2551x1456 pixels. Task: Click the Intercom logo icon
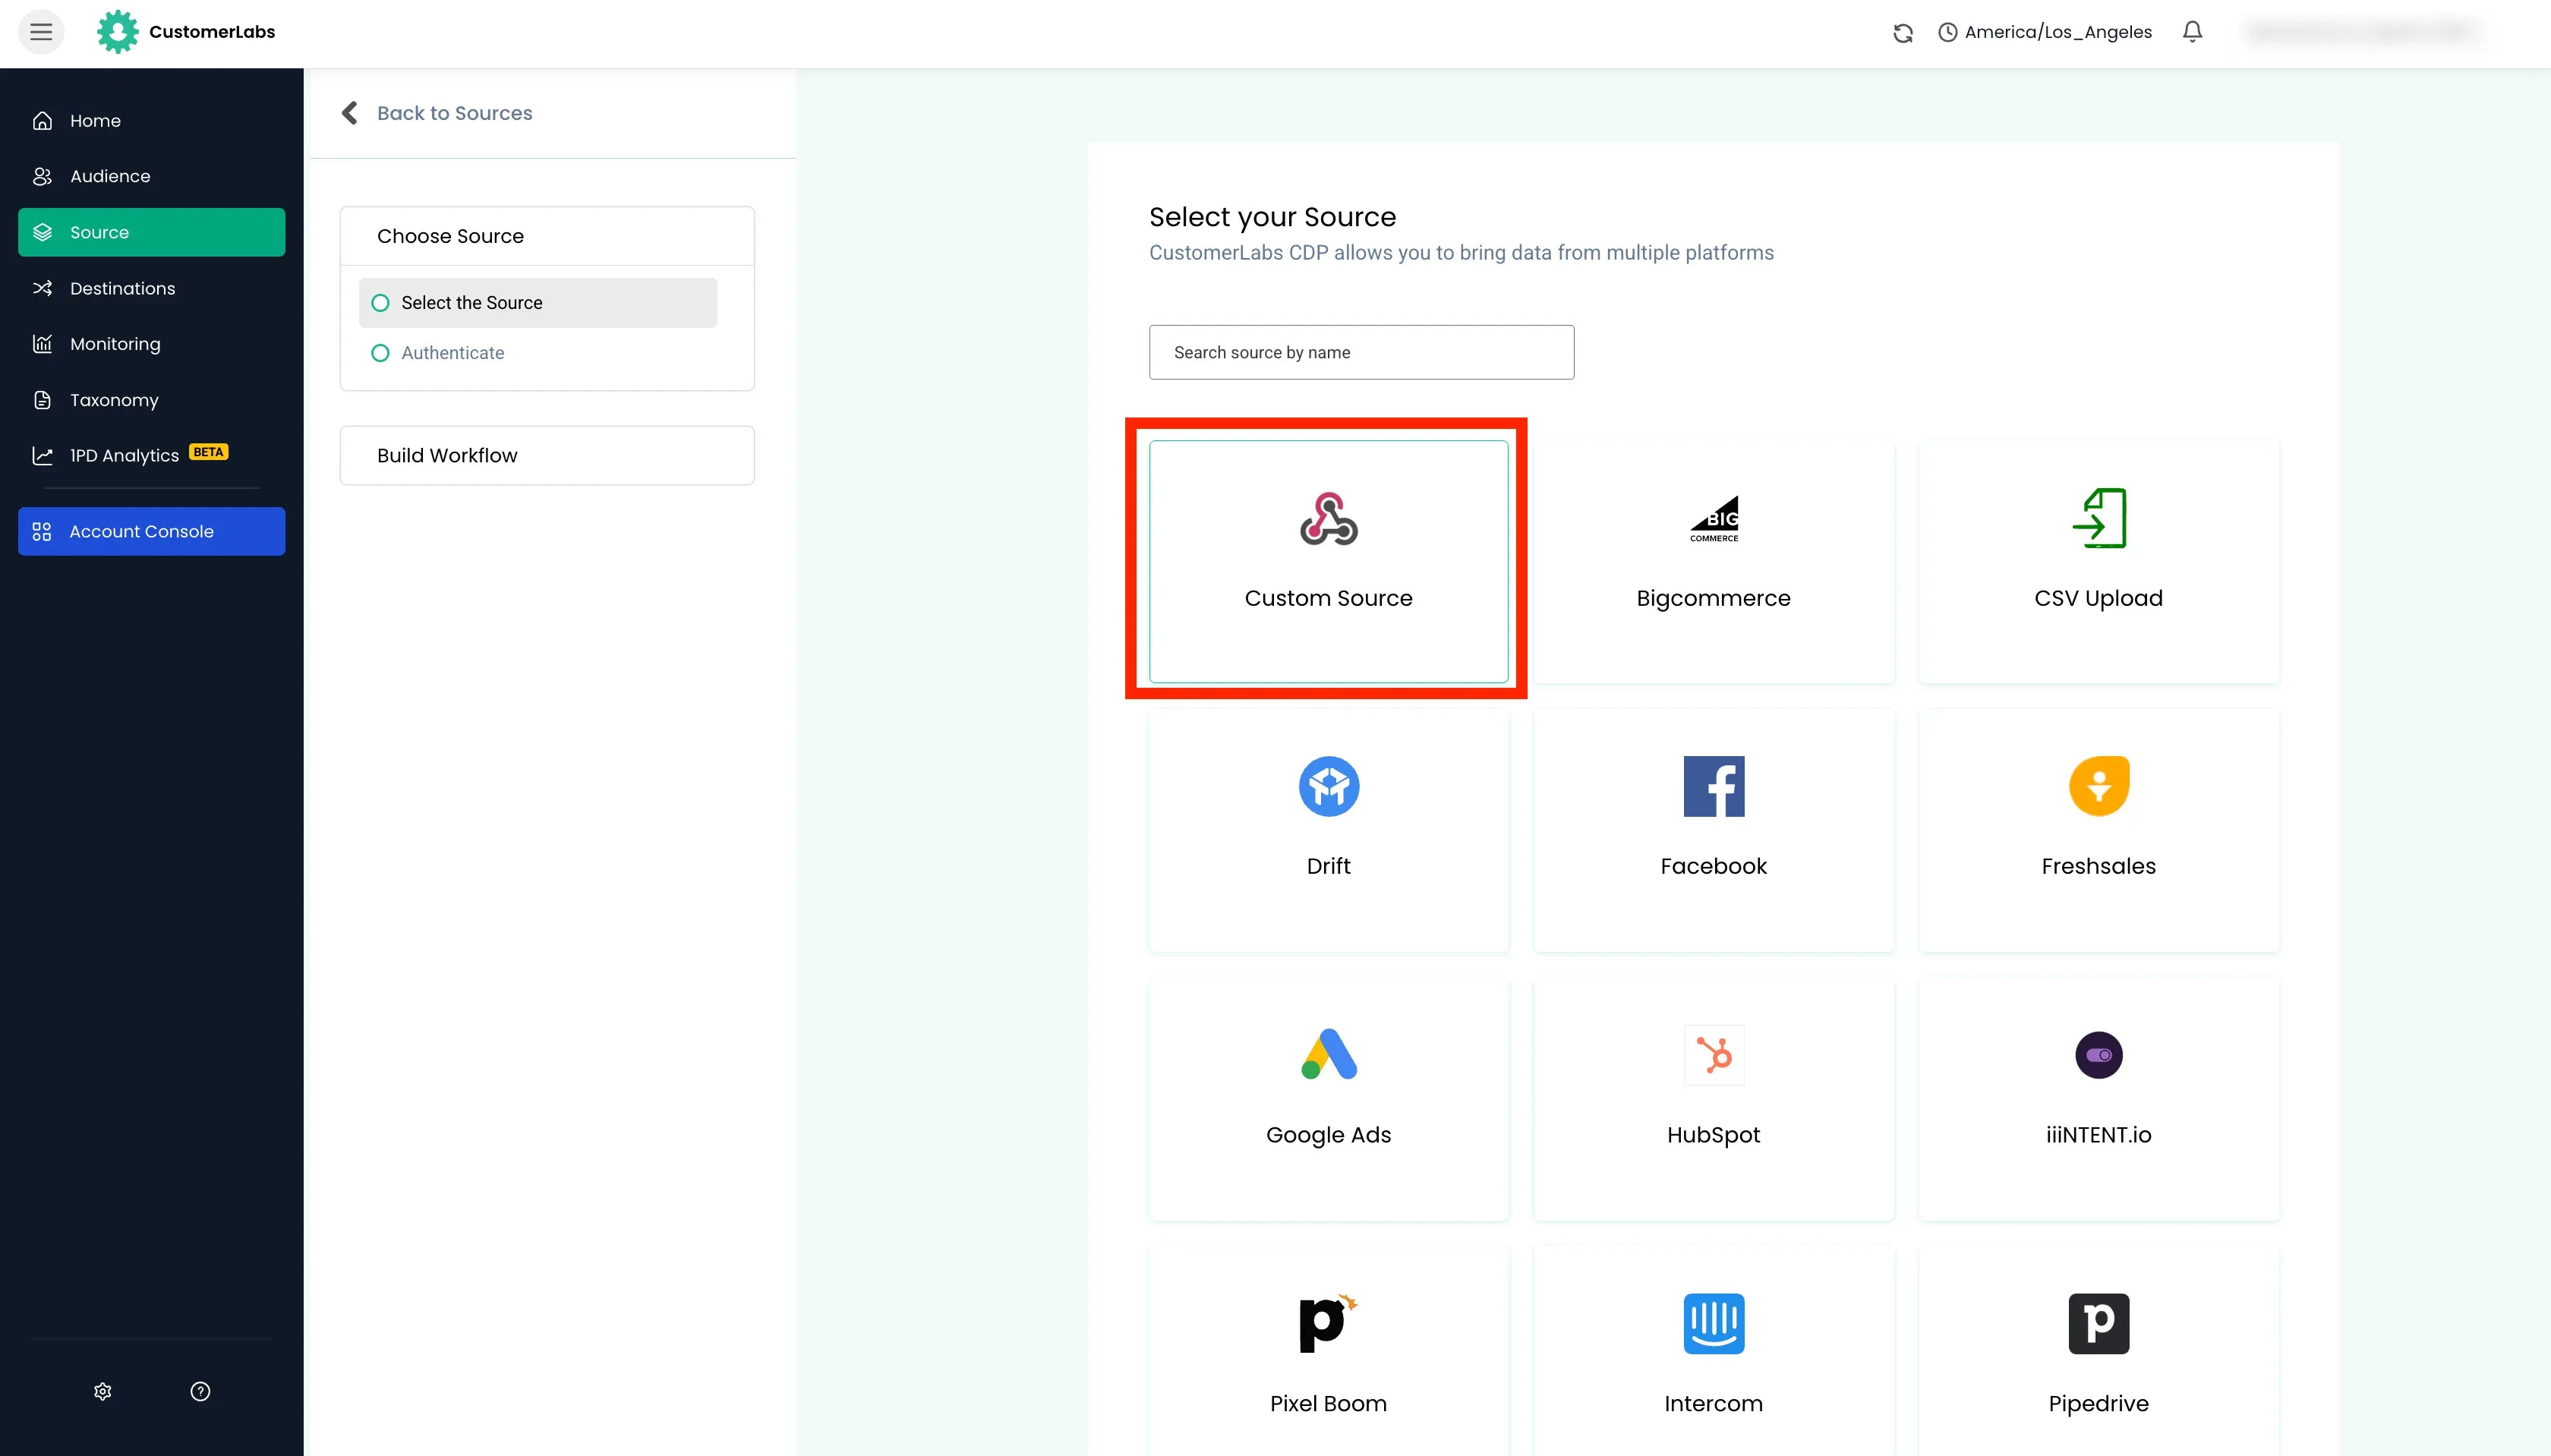tap(1713, 1323)
